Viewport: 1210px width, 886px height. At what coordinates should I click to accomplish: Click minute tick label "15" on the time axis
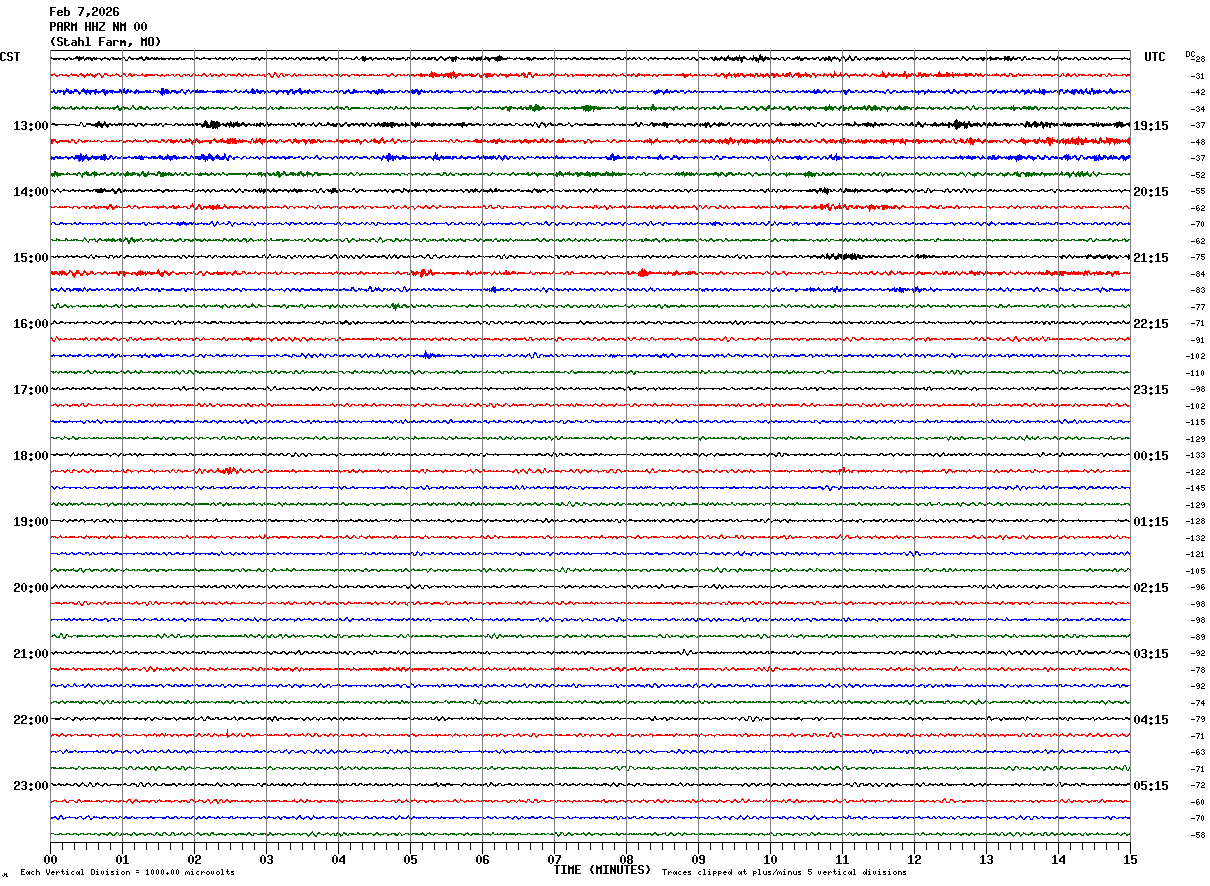point(1130,859)
